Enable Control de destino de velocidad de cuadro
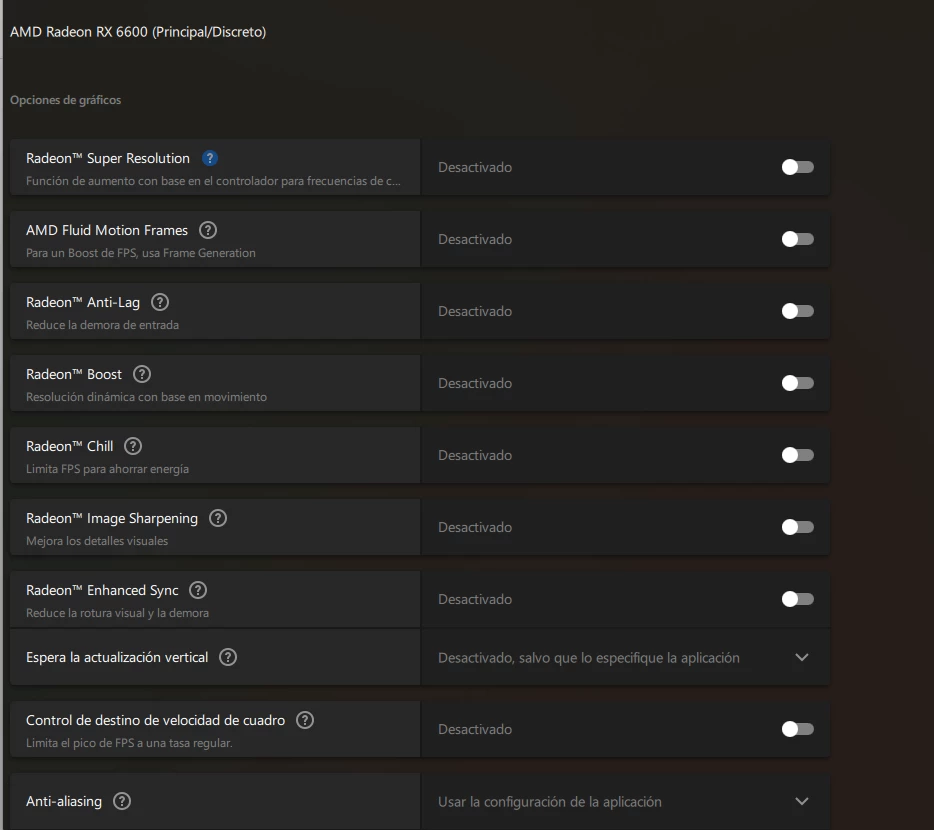This screenshot has width=934, height=830. (798, 729)
